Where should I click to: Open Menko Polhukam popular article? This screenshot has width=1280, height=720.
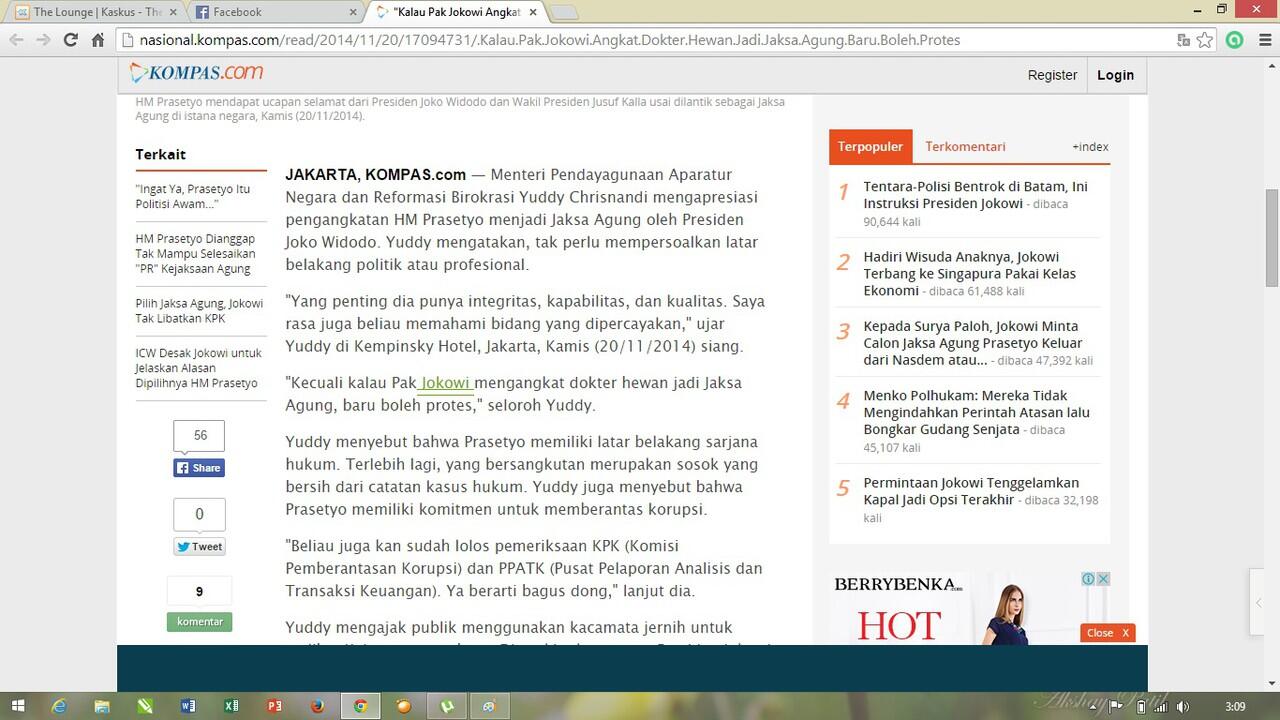(976, 412)
